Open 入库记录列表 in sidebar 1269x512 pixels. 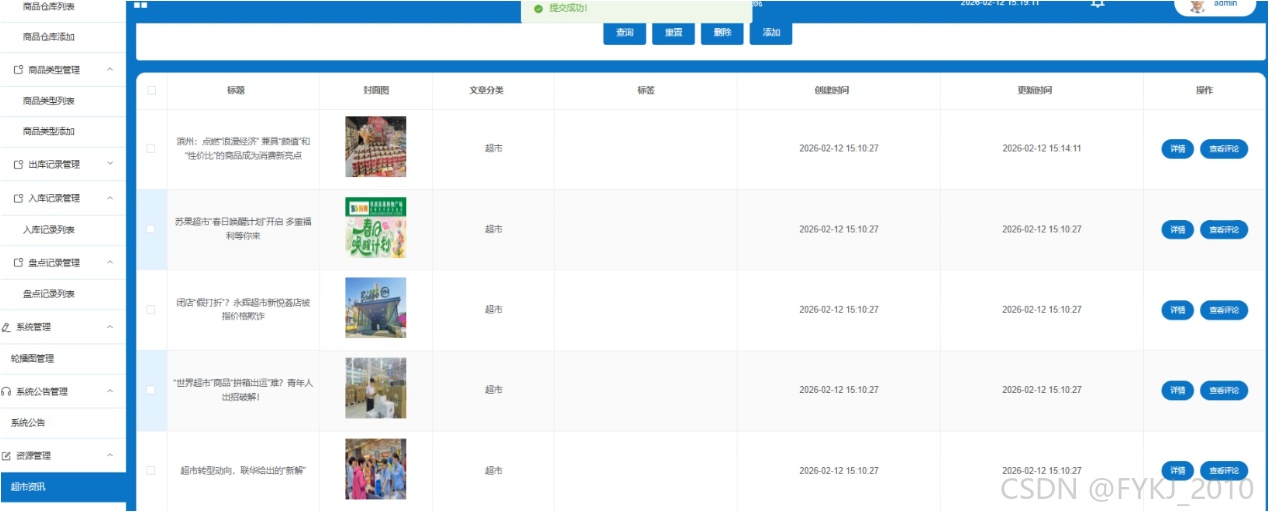click(63, 230)
